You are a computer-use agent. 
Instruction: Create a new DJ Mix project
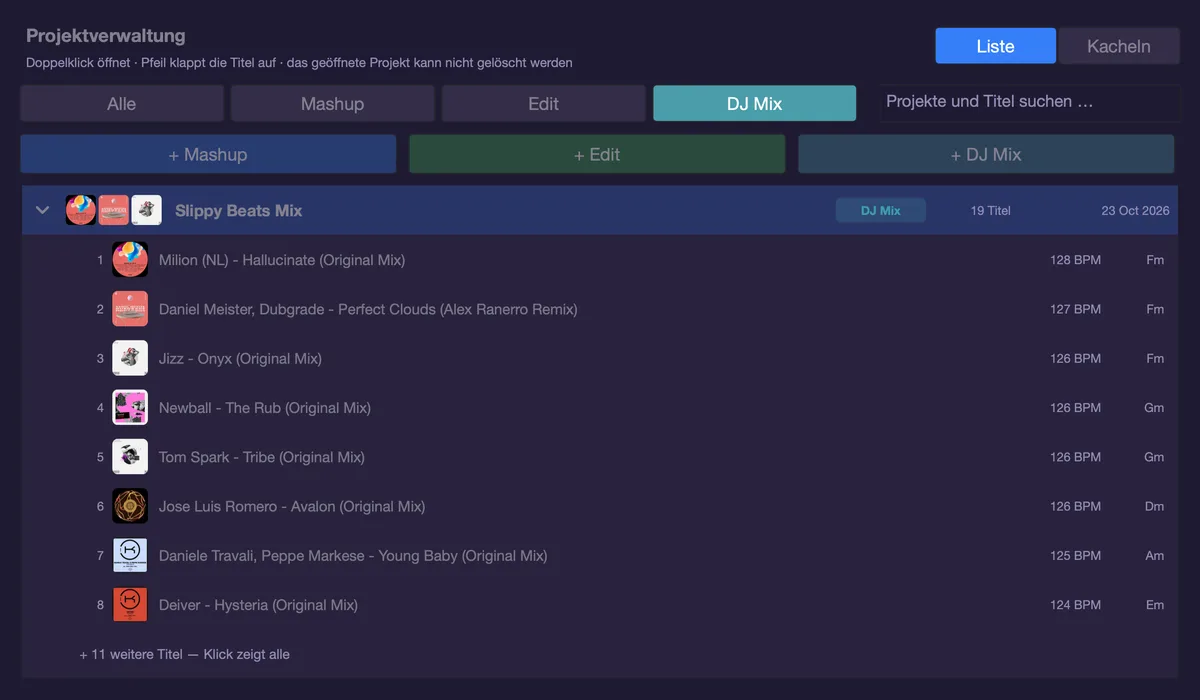click(x=986, y=154)
